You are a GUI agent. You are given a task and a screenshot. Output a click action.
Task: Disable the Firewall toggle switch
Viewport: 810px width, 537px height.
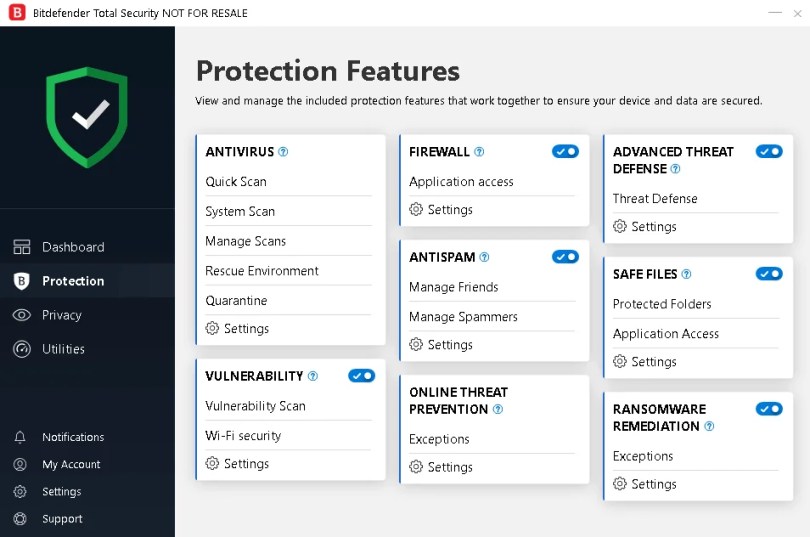565,151
